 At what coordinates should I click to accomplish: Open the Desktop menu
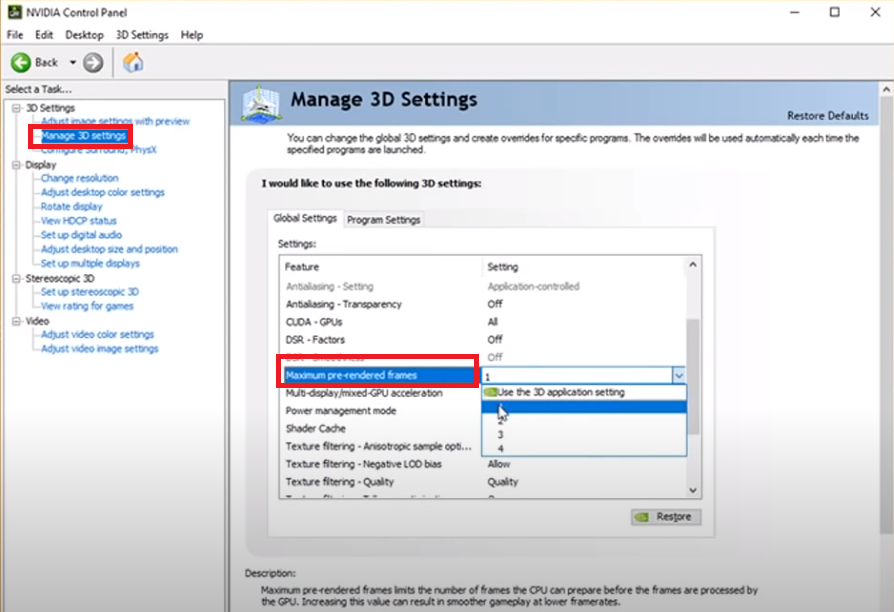[84, 35]
